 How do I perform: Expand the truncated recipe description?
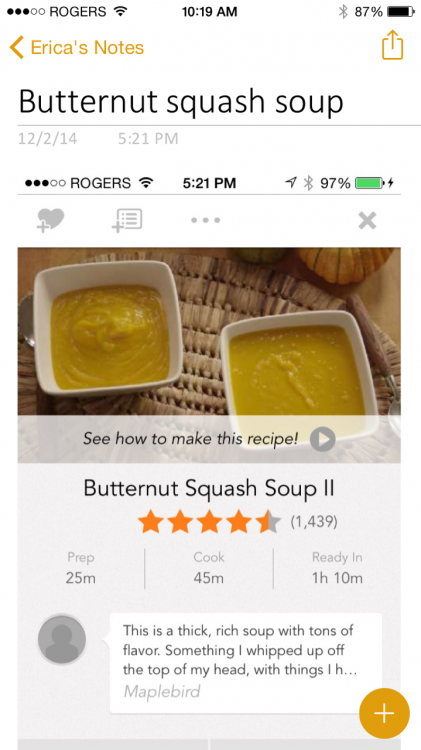click(240, 650)
